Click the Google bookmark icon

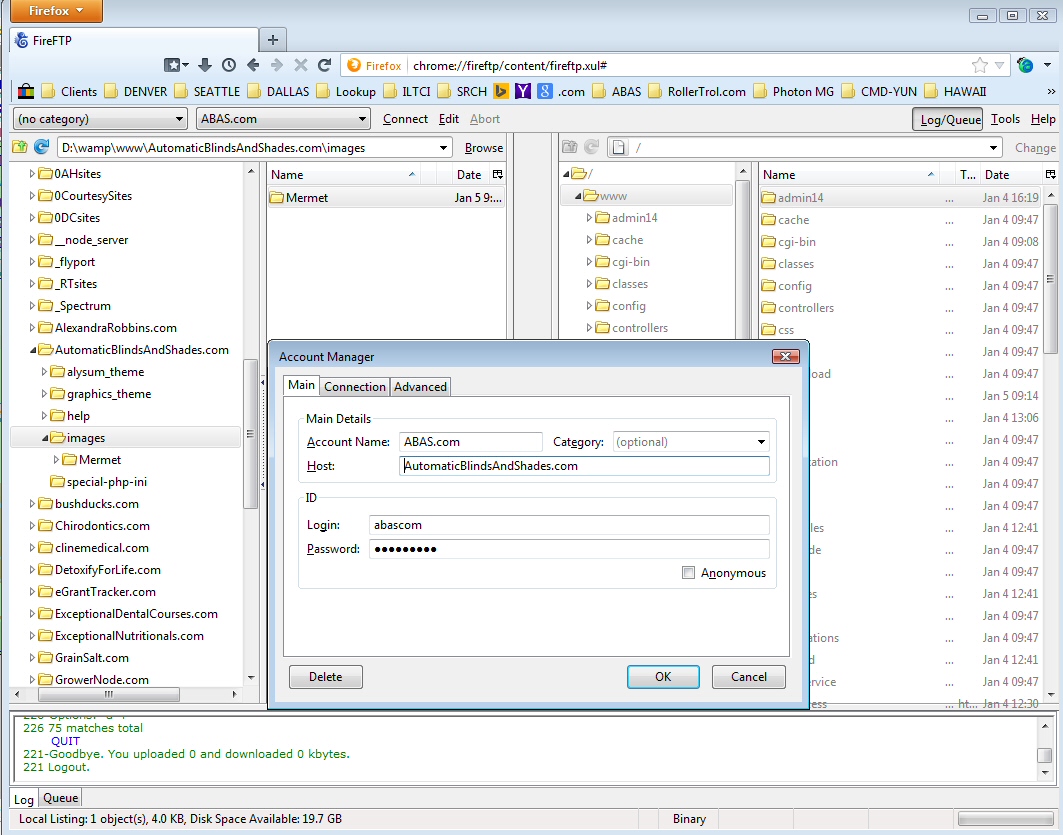coord(545,91)
